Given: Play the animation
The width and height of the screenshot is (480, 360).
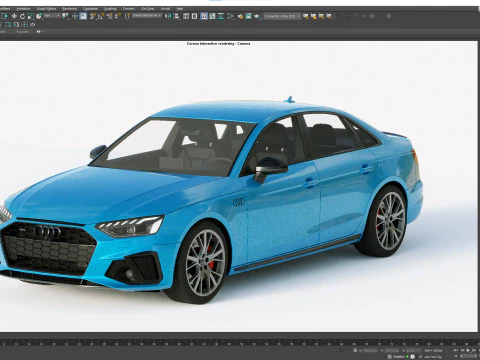Looking at the screenshot, I should [468, 350].
